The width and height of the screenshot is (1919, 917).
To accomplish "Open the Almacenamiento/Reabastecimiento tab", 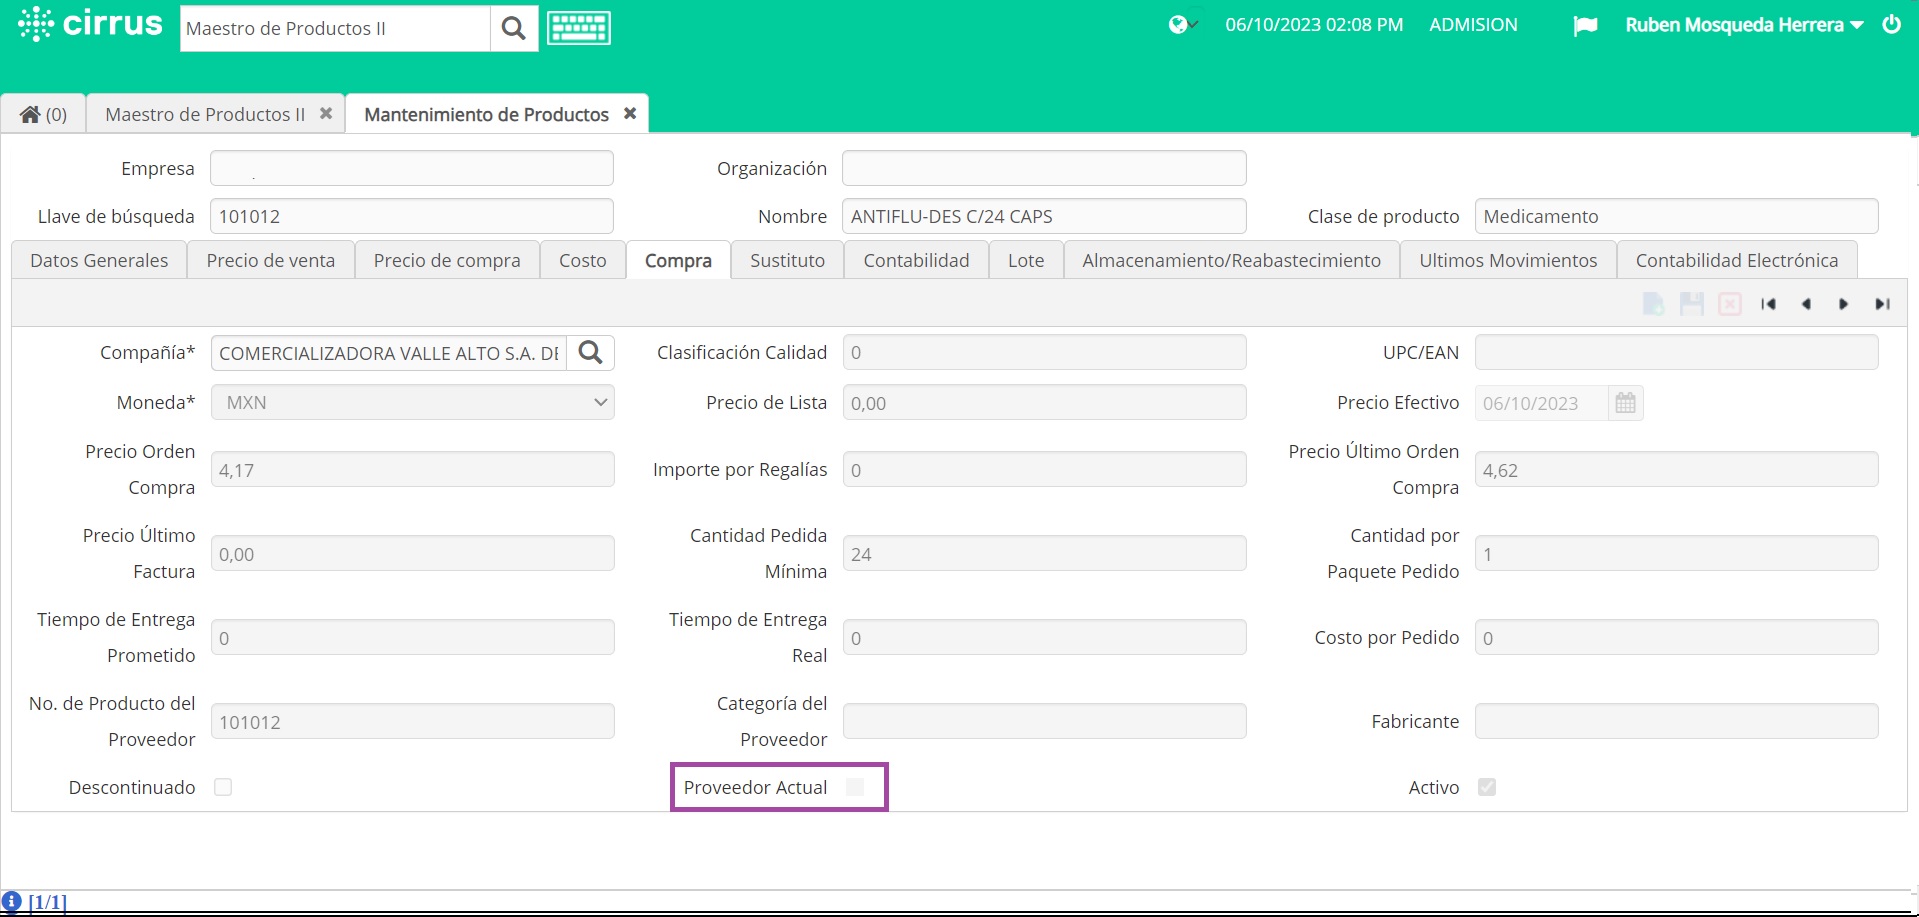I will click(x=1231, y=260).
